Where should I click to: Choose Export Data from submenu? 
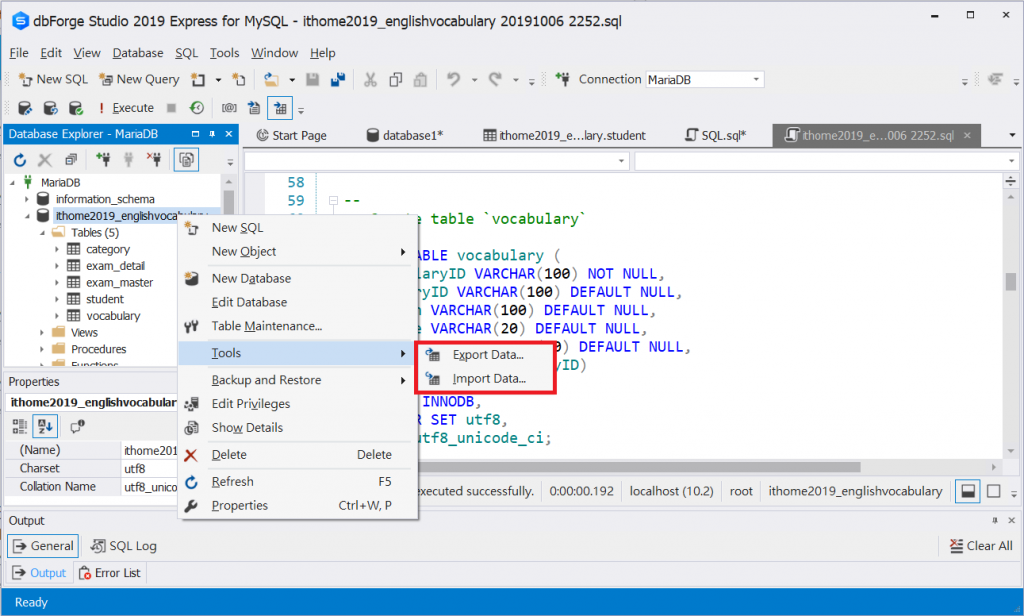[x=488, y=355]
